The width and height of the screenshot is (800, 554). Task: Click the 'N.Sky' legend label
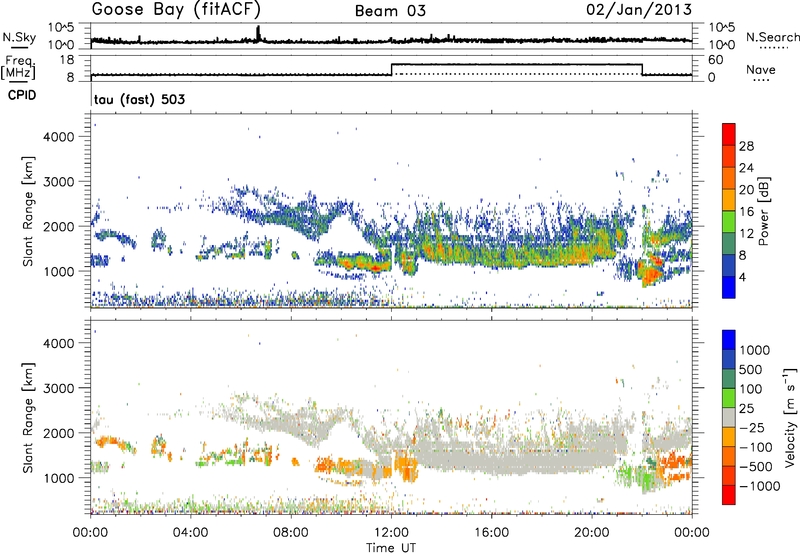(x=19, y=37)
